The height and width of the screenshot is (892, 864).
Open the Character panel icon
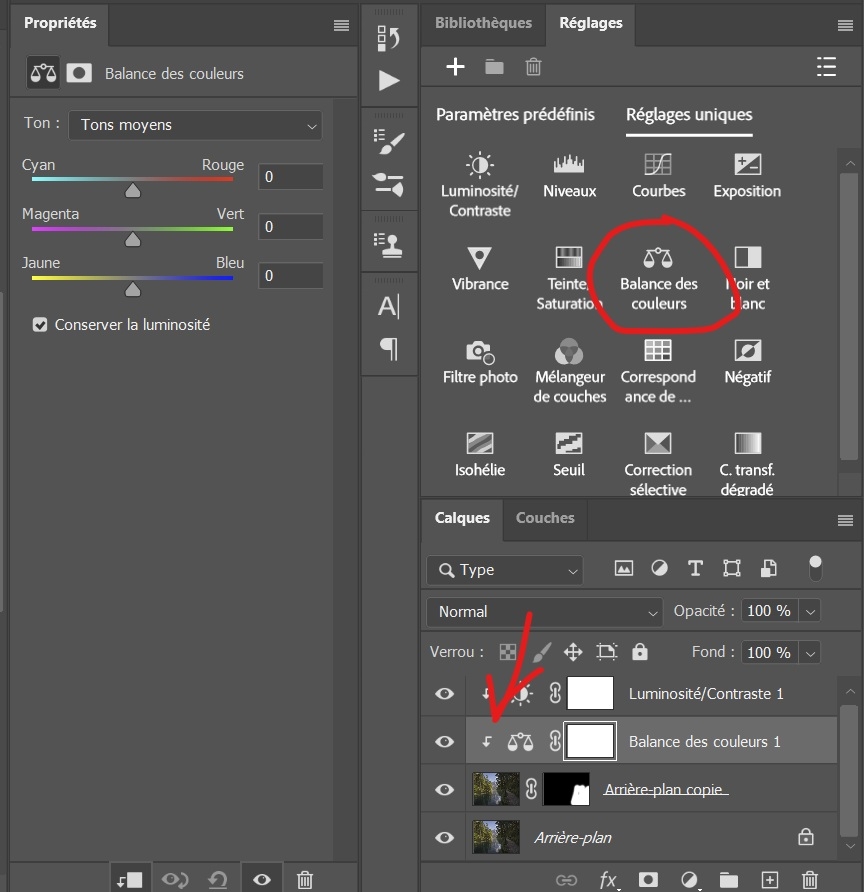pos(388,306)
